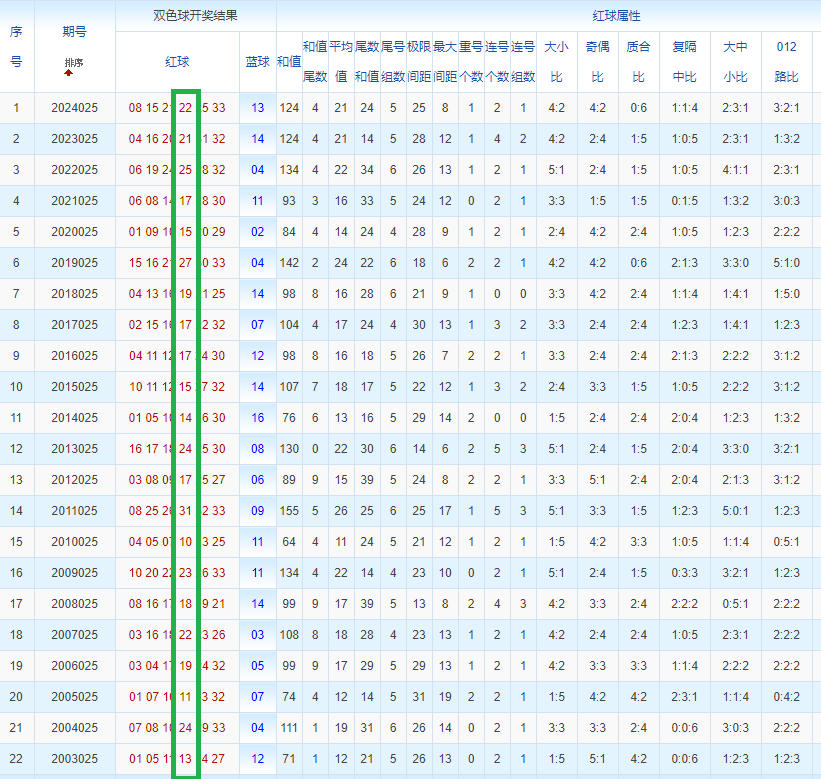The height and width of the screenshot is (779, 821).
Task: Click the 大小比 column header
Action: coord(557,61)
